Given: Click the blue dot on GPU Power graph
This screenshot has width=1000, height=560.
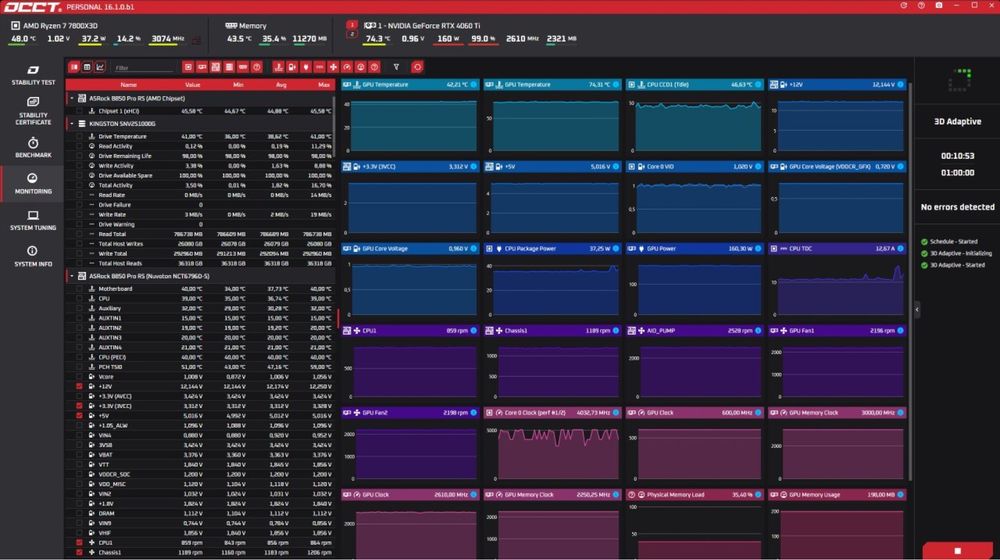Looking at the screenshot, I should (758, 249).
